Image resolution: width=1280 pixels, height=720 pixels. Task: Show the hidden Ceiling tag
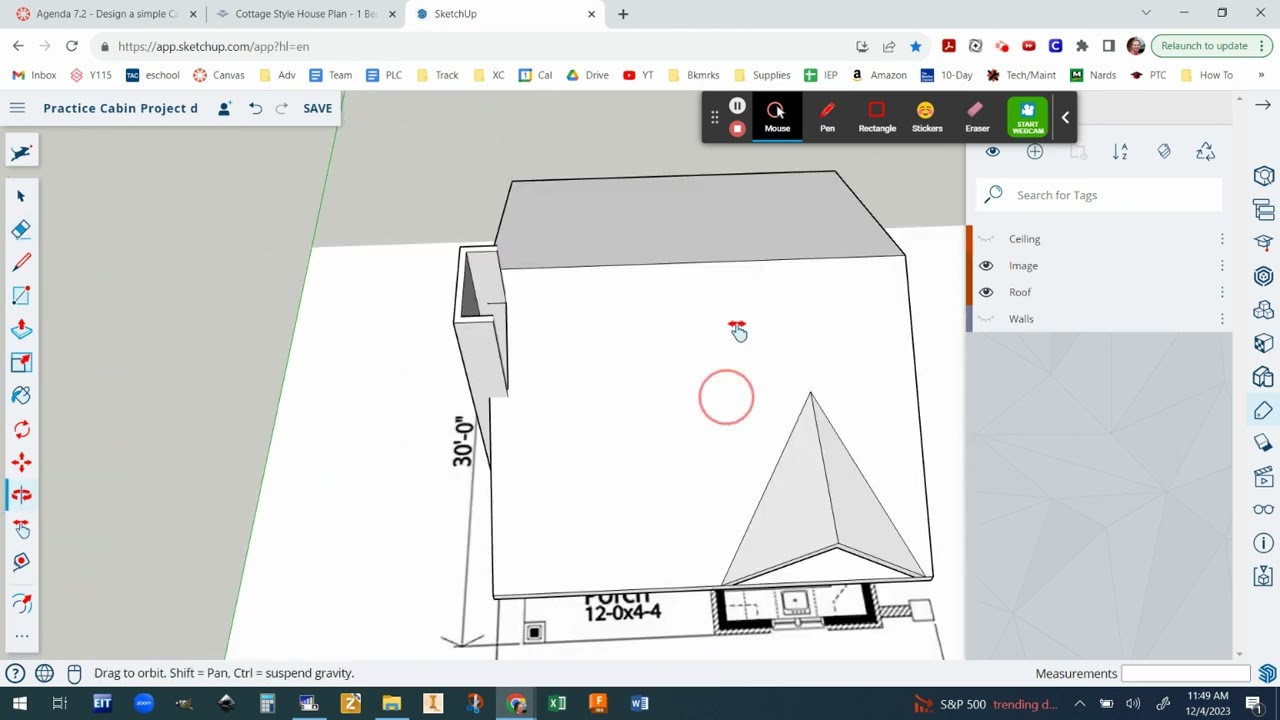pyautogui.click(x=987, y=239)
